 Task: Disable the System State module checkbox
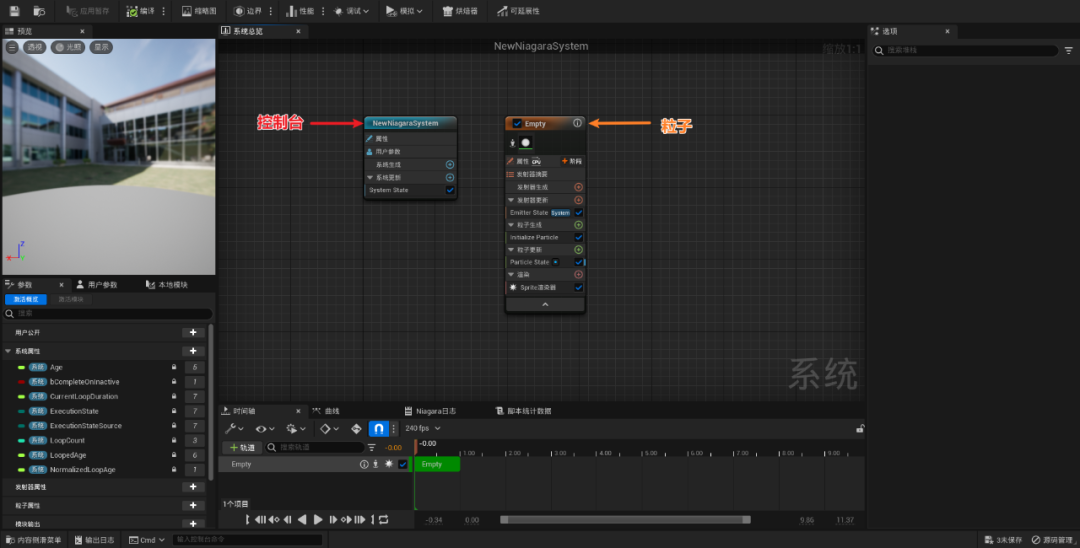pyautogui.click(x=450, y=190)
